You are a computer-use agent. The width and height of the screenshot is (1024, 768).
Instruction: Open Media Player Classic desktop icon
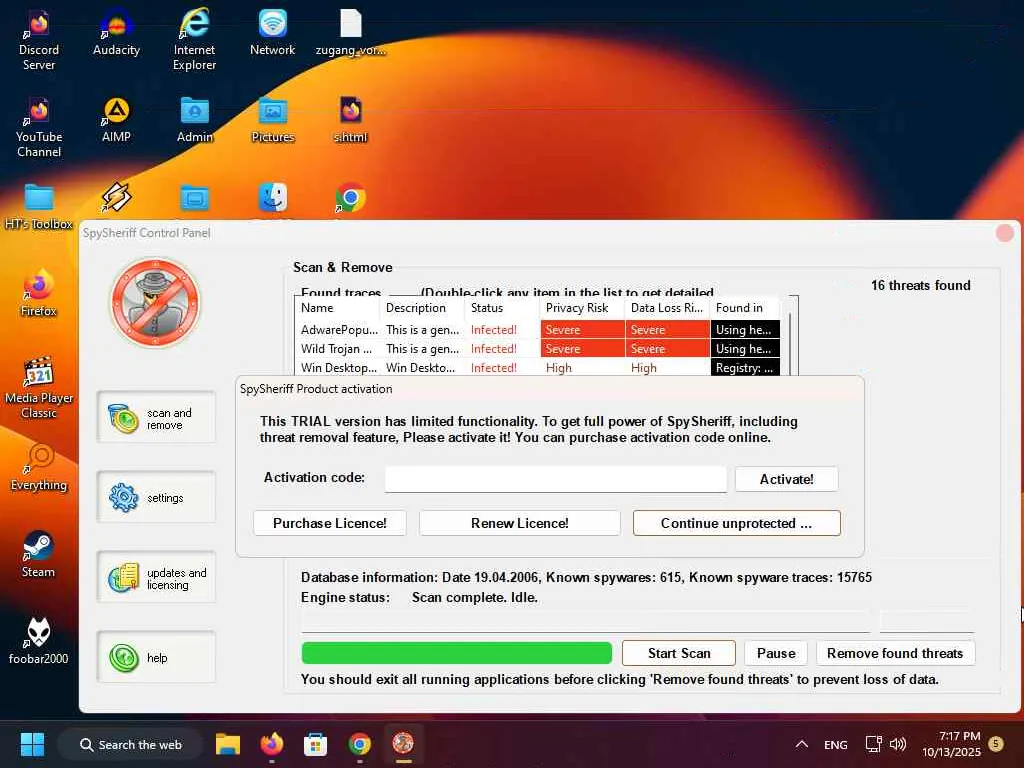coord(39,388)
